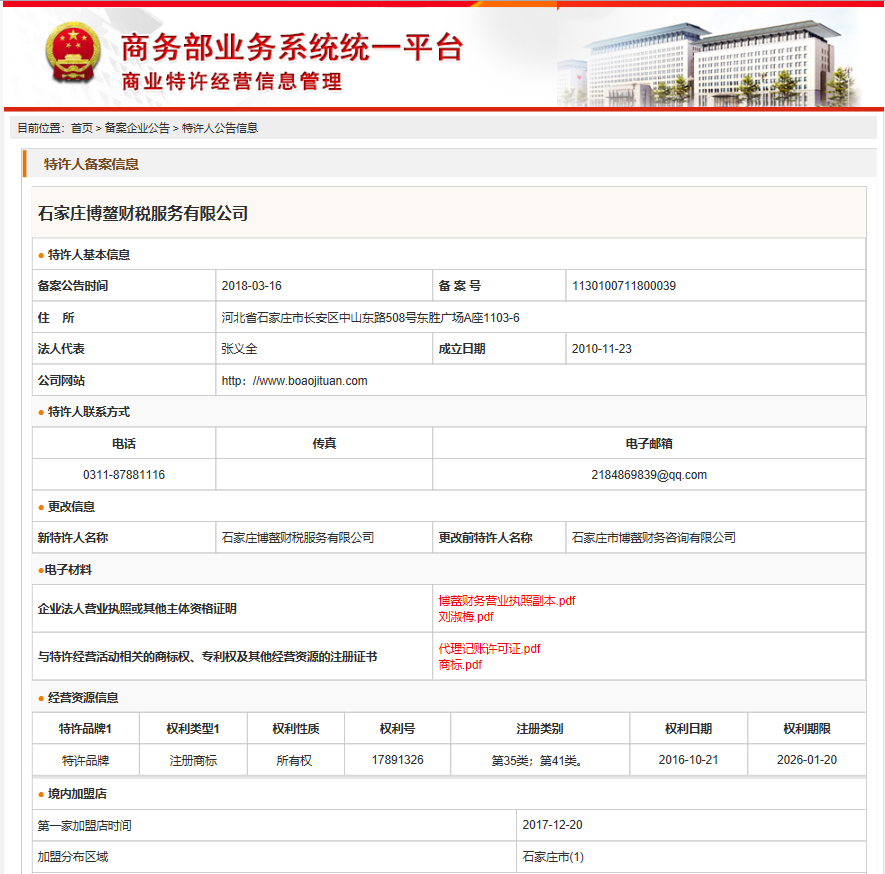Click the company name heading 石家庄博鳌财税服务有限公司
The width and height of the screenshot is (885, 874).
coord(143,214)
